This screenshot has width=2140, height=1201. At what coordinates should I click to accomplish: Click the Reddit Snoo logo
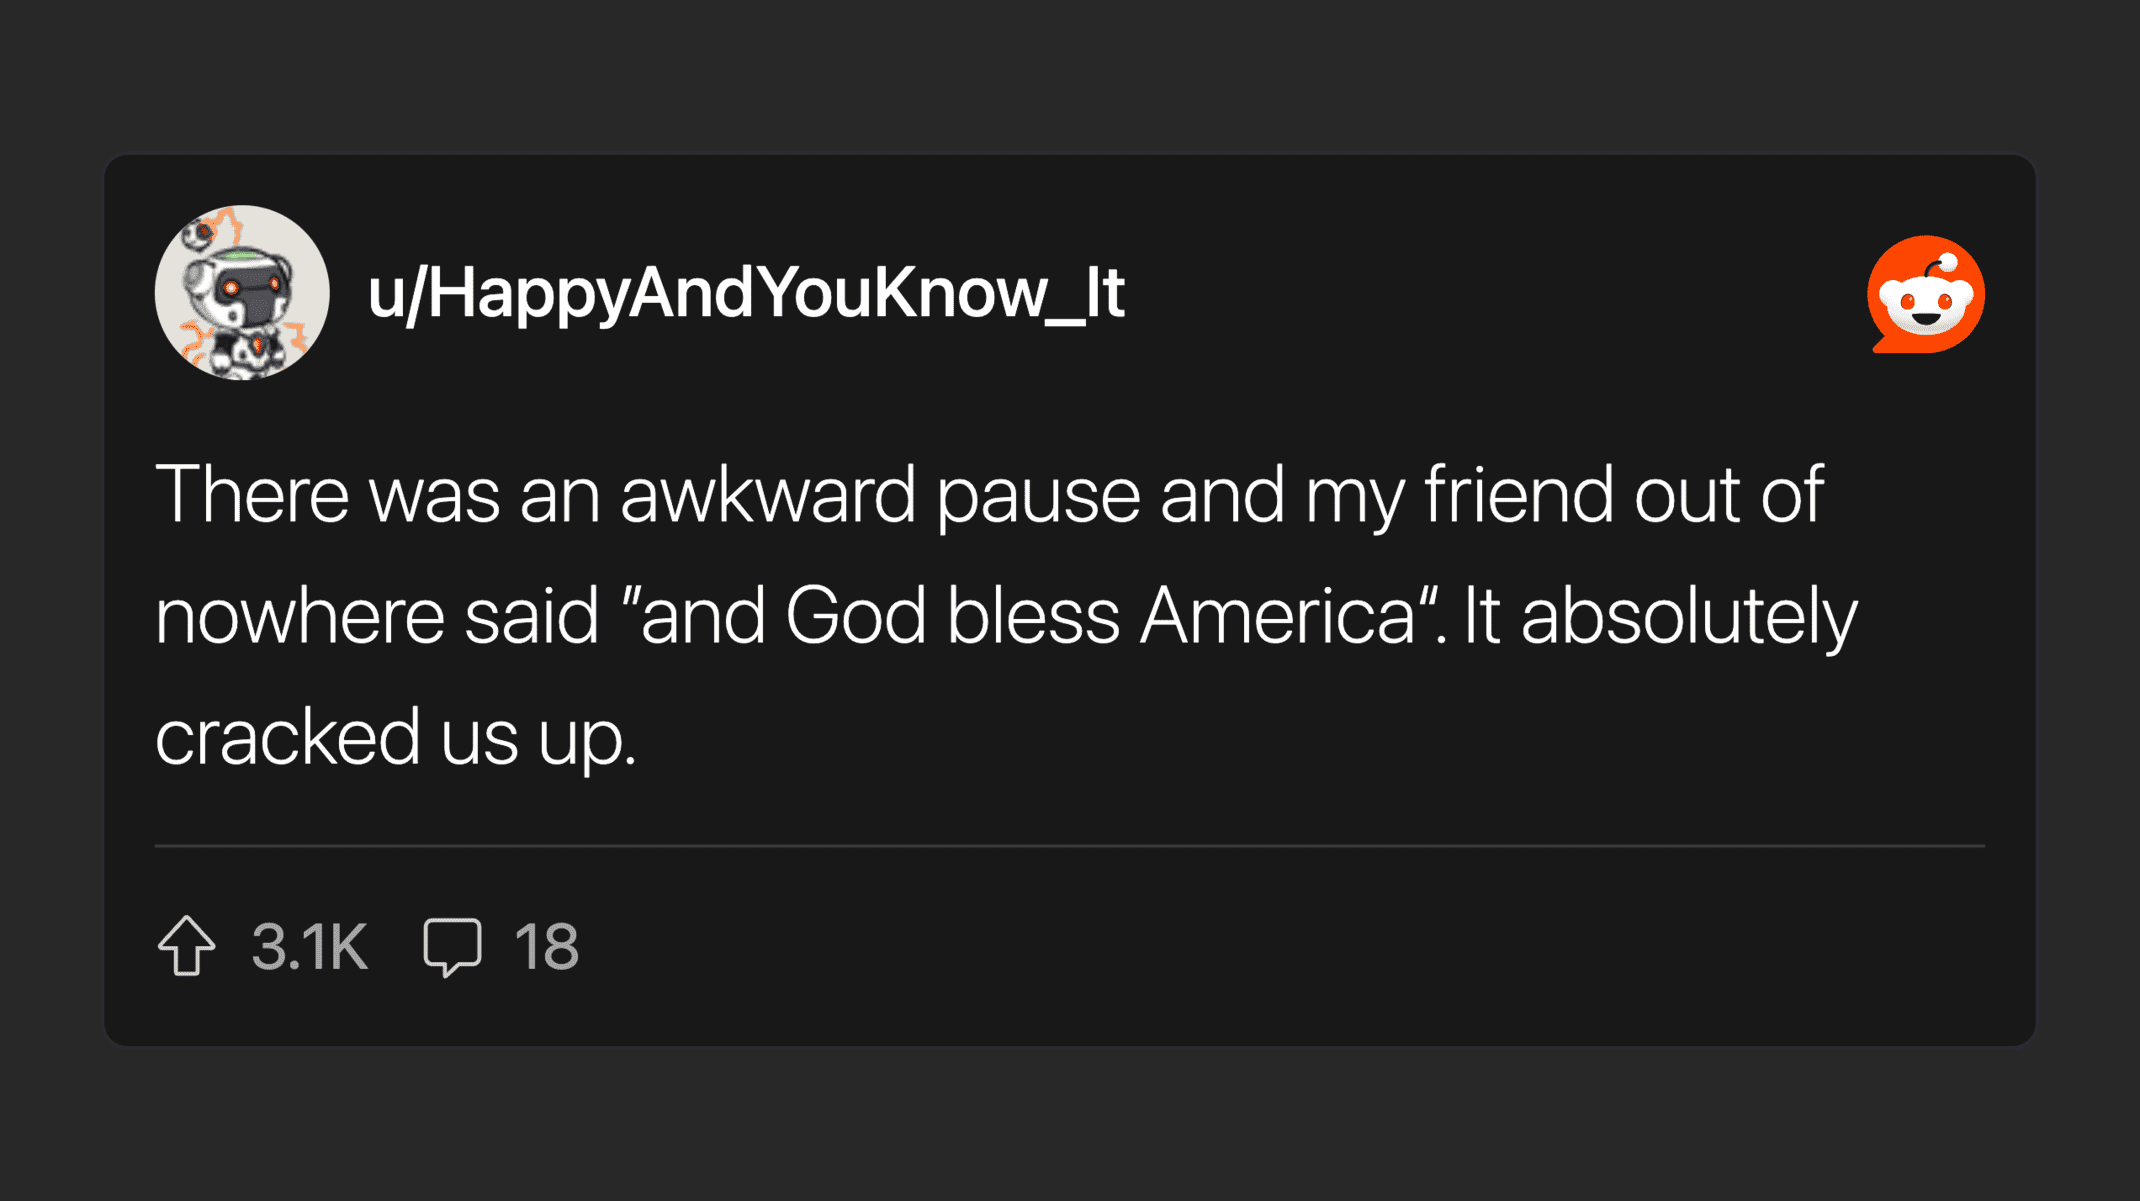1925,294
